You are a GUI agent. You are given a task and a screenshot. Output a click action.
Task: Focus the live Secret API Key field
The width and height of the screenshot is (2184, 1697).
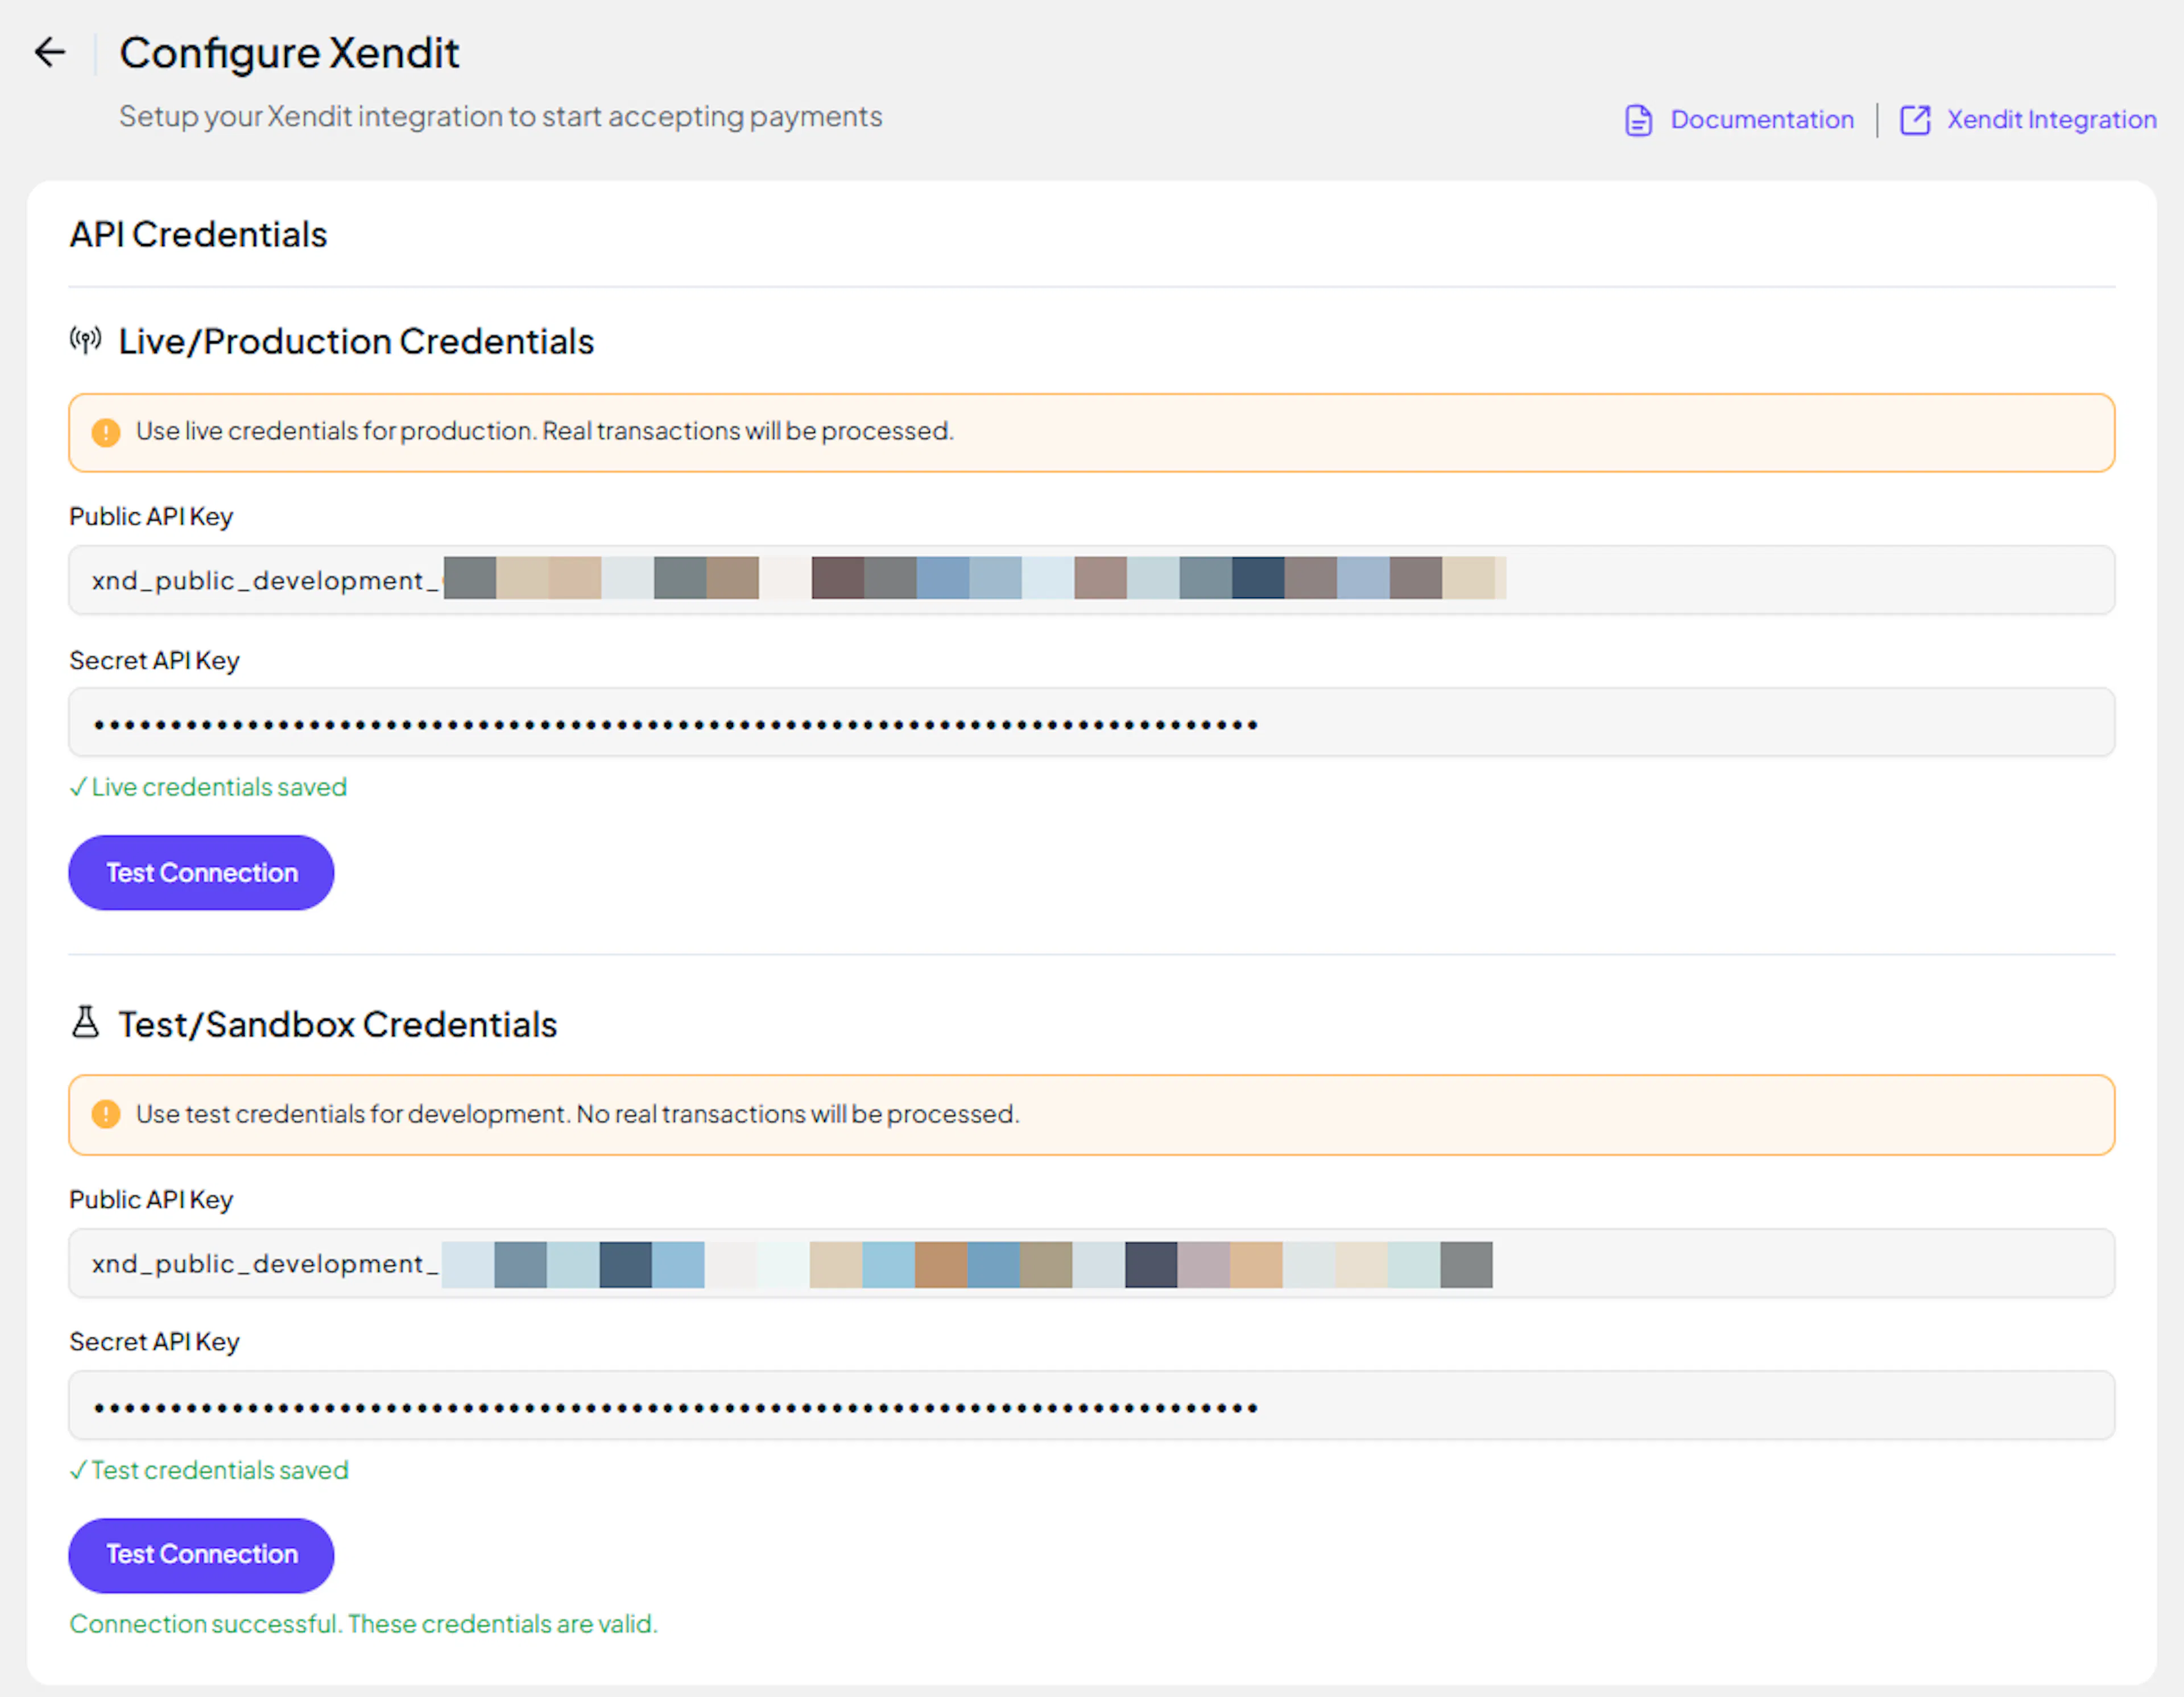pyautogui.click(x=1090, y=723)
